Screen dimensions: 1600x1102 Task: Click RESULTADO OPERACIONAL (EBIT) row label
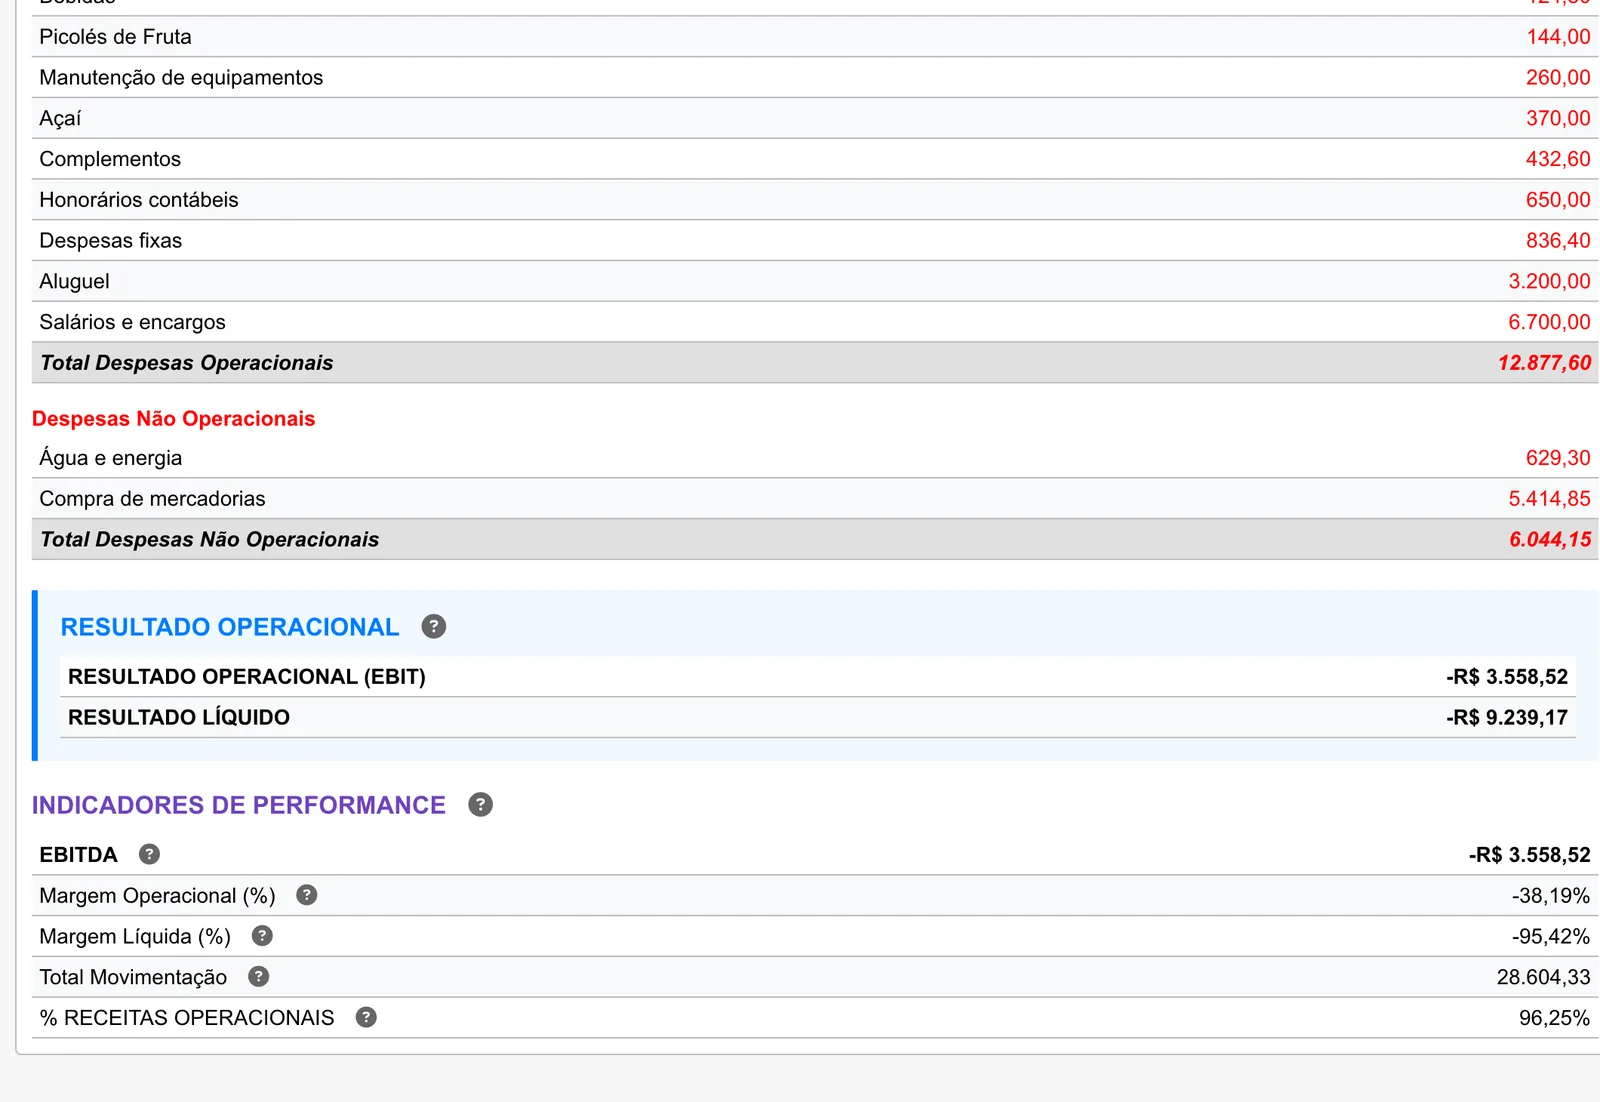pos(247,677)
